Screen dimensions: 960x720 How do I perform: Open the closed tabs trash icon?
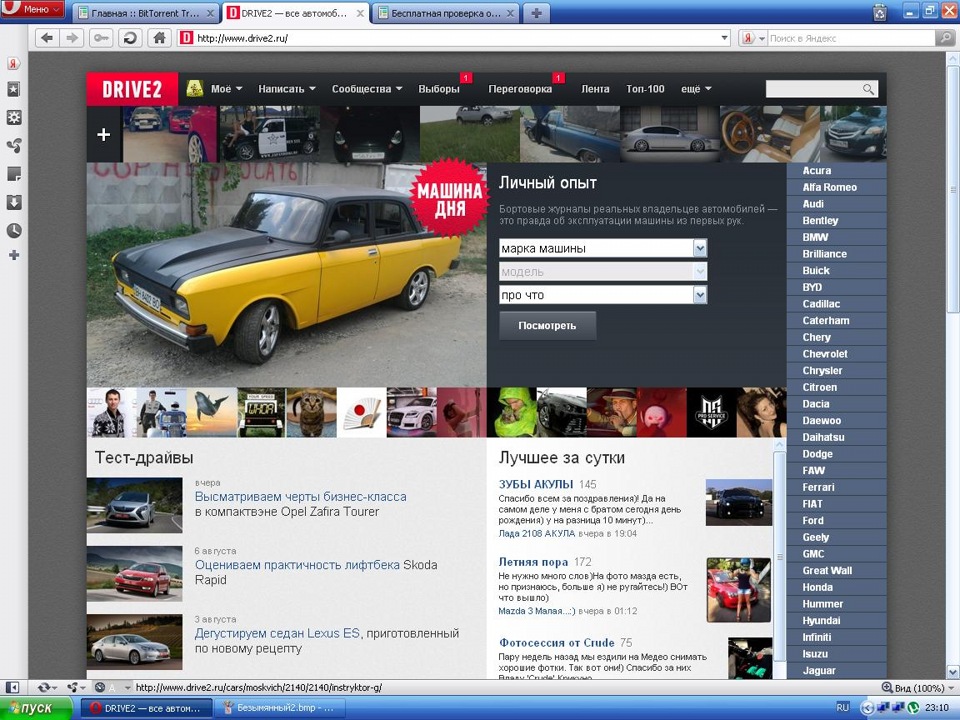point(879,12)
